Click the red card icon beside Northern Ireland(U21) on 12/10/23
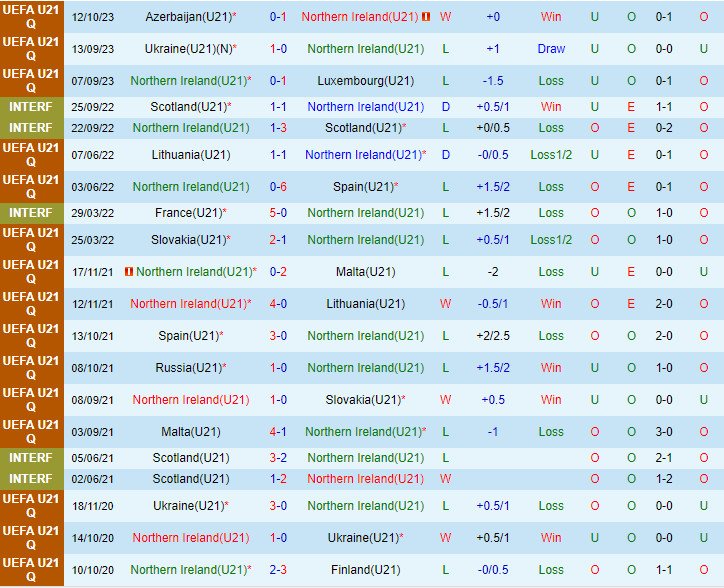This screenshot has height=588, width=724. 426,17
